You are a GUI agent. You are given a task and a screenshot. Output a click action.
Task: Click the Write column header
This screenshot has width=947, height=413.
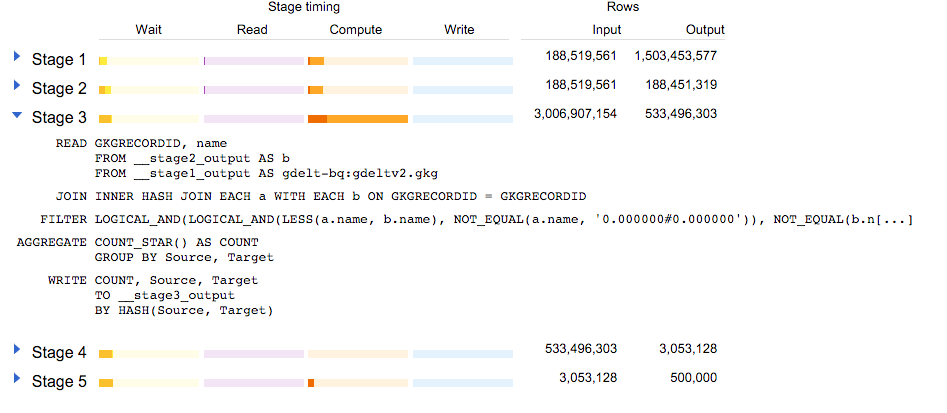click(459, 29)
